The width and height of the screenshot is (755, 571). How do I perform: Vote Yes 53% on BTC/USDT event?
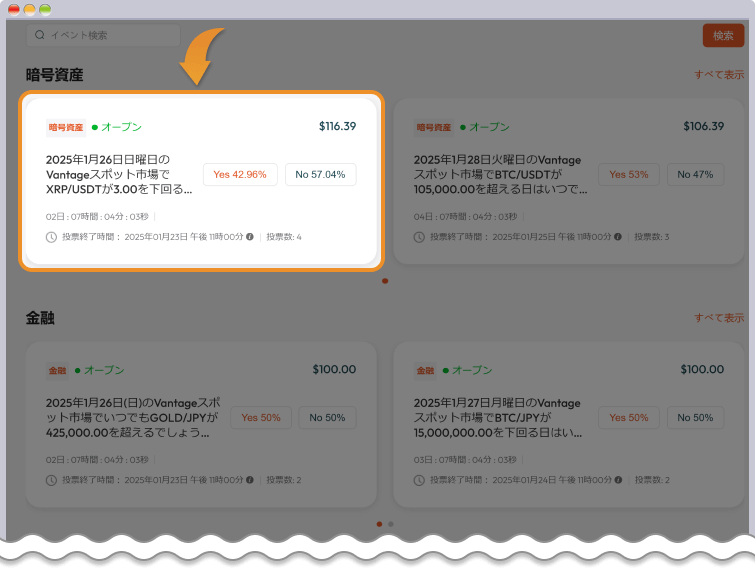[x=629, y=174]
